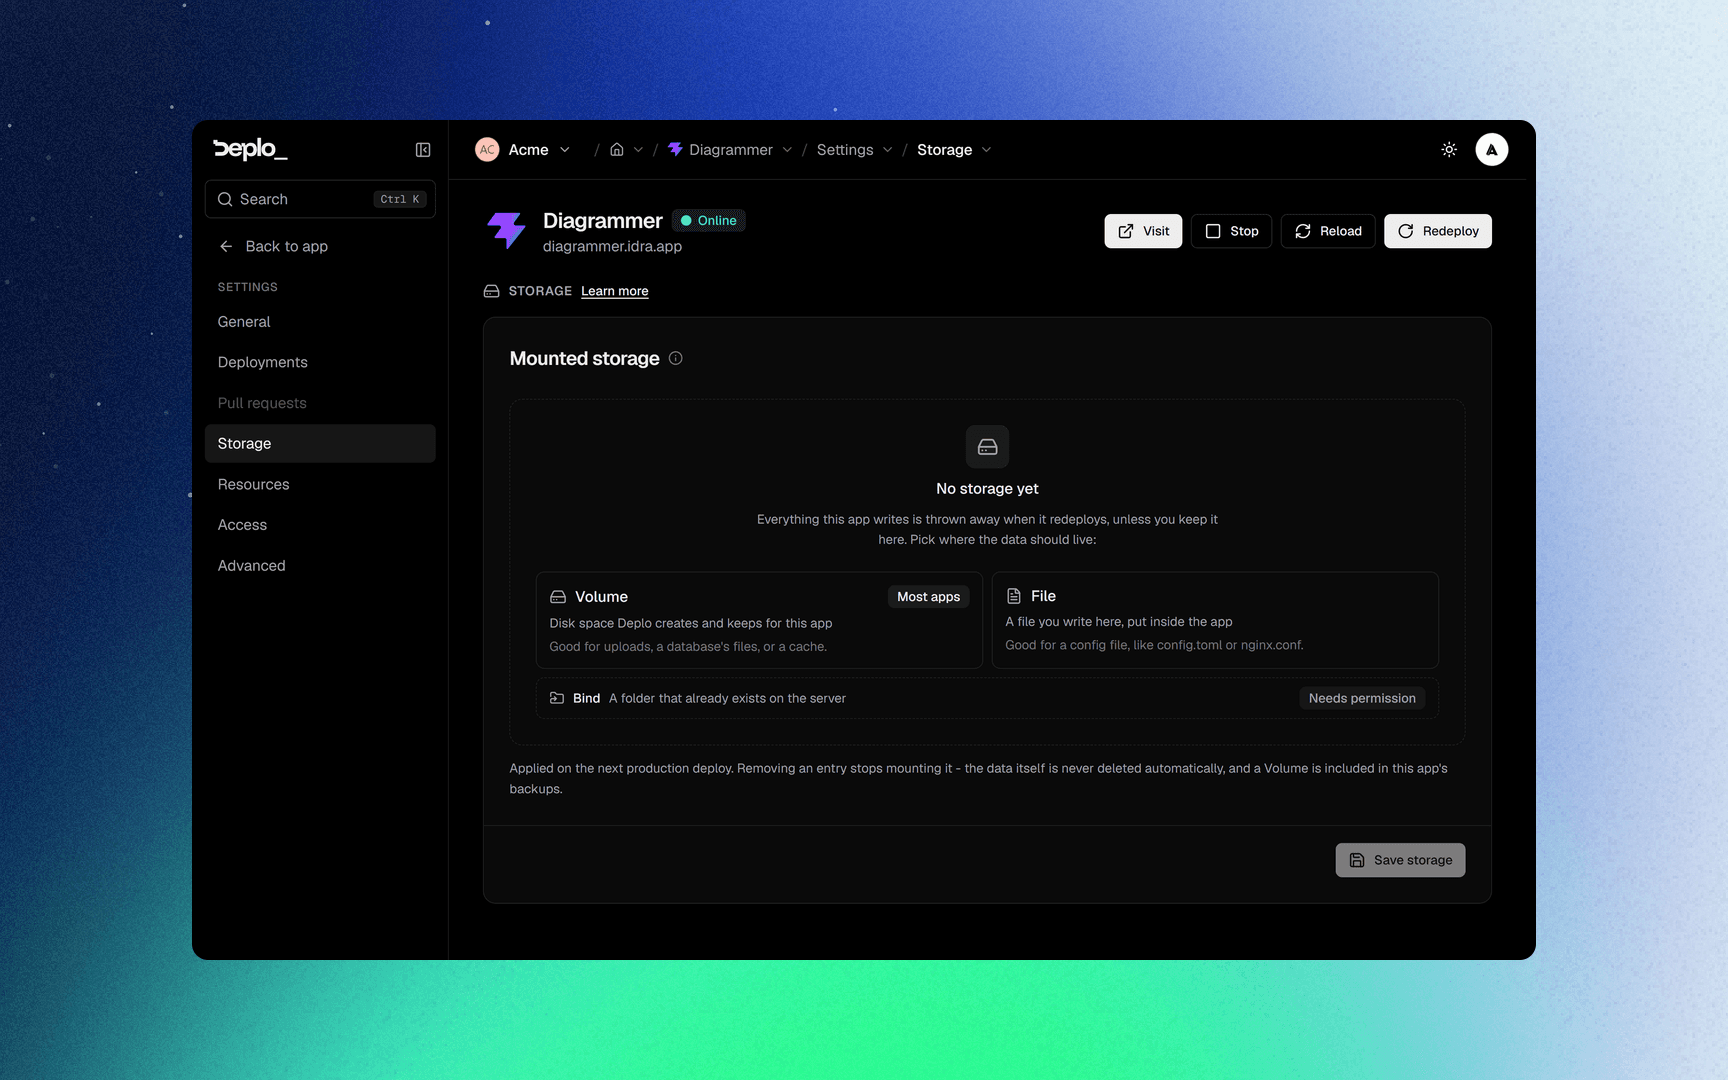1728x1080 pixels.
Task: Redeploy the app
Action: (1438, 231)
